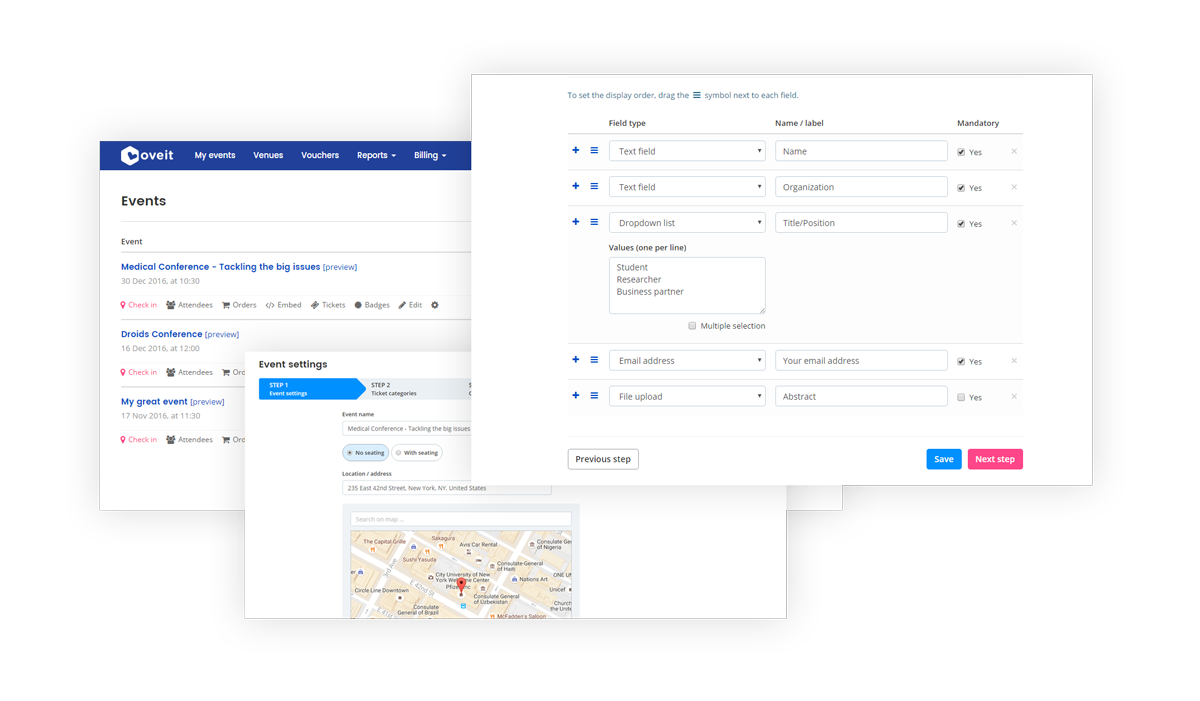Uncheck Mandatory for the Organization field
The height and width of the screenshot is (701, 1200).
pos(961,188)
